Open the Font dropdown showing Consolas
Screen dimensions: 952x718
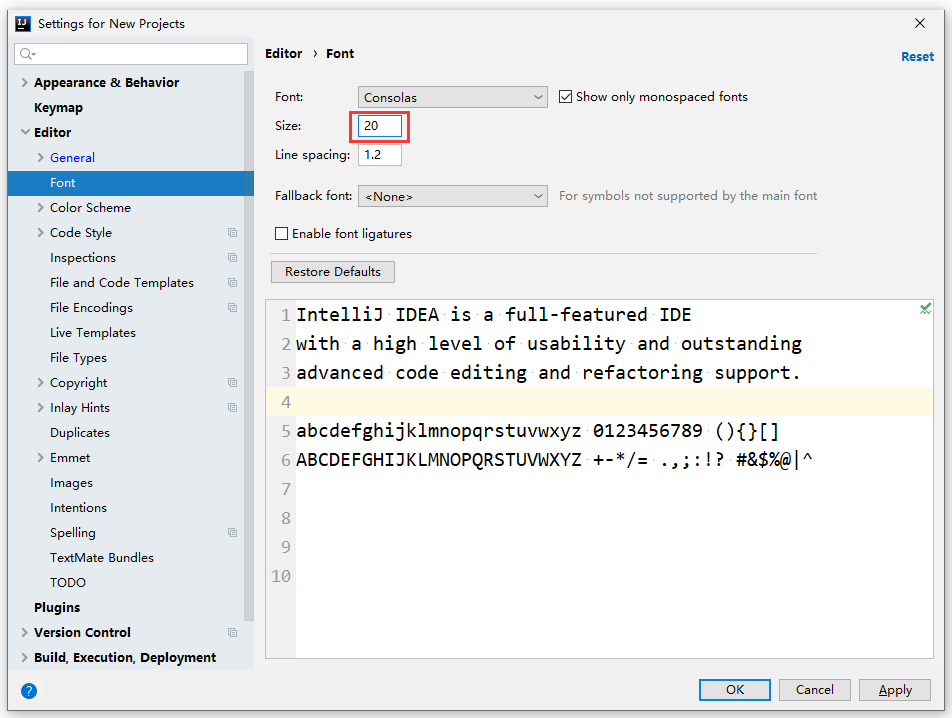point(452,97)
